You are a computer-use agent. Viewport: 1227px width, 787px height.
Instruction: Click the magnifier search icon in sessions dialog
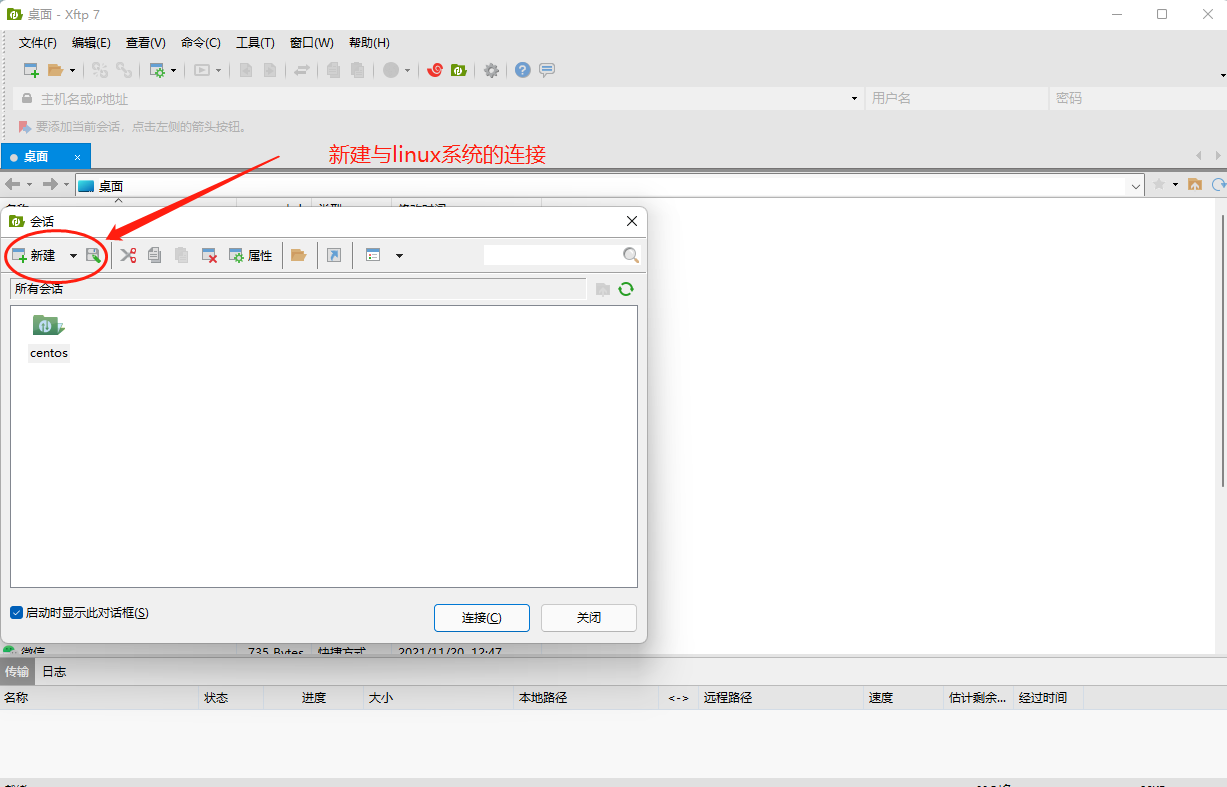631,256
